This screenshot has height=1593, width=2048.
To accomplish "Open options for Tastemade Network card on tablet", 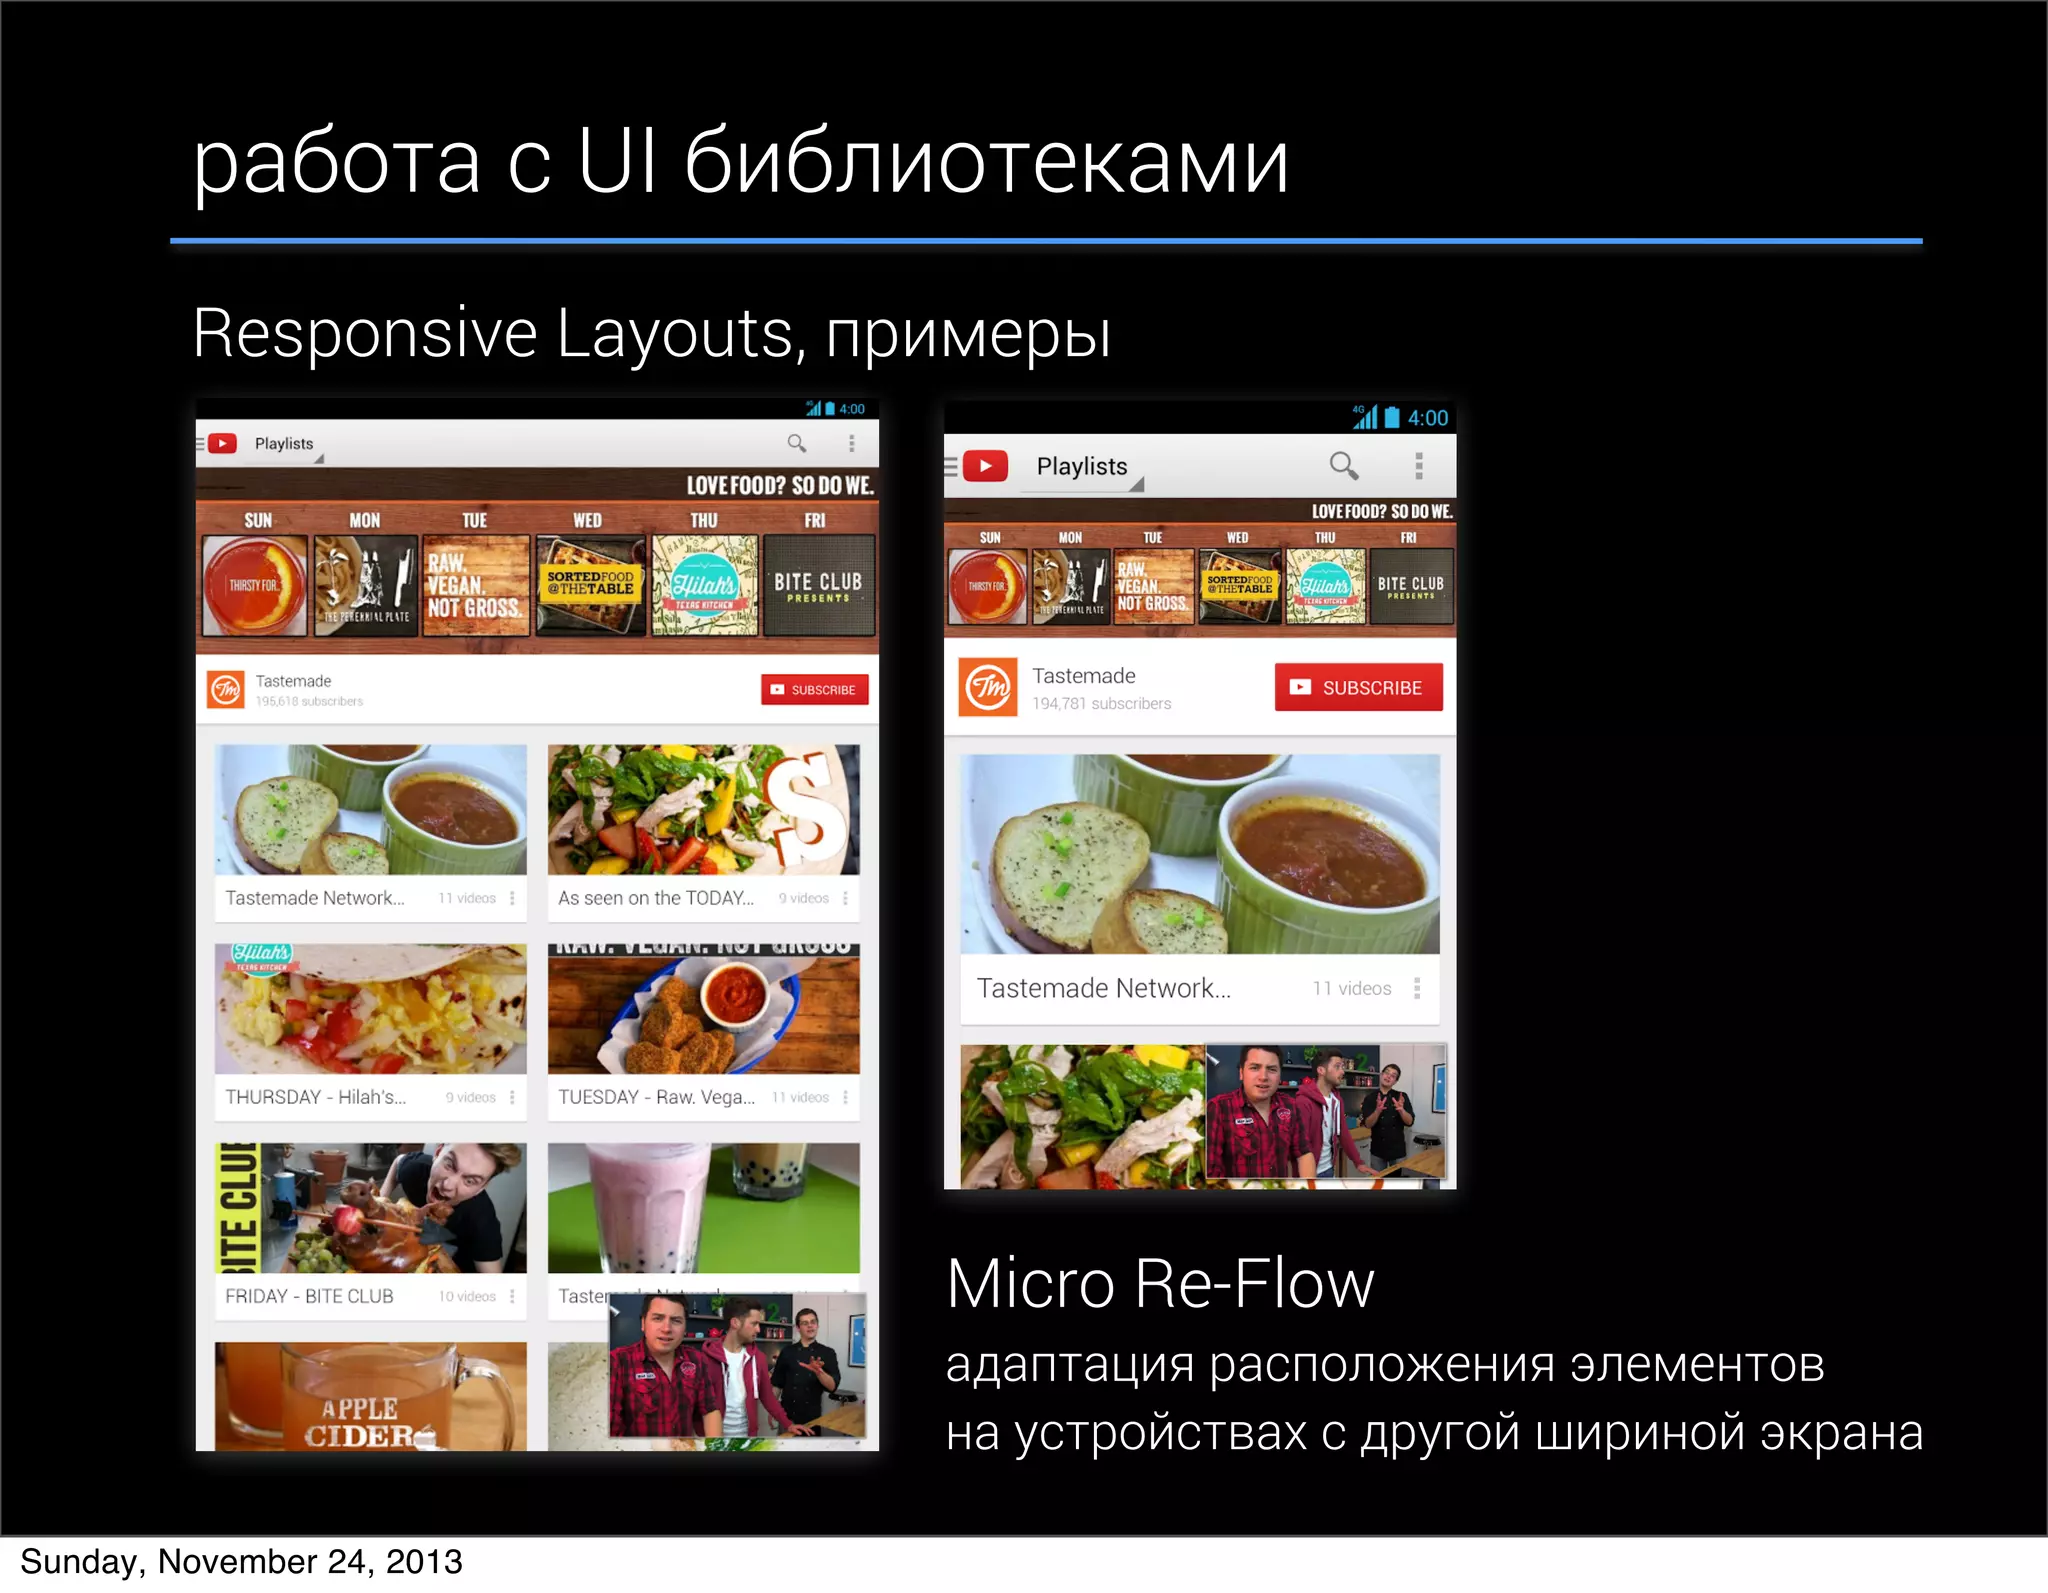I will [x=512, y=898].
